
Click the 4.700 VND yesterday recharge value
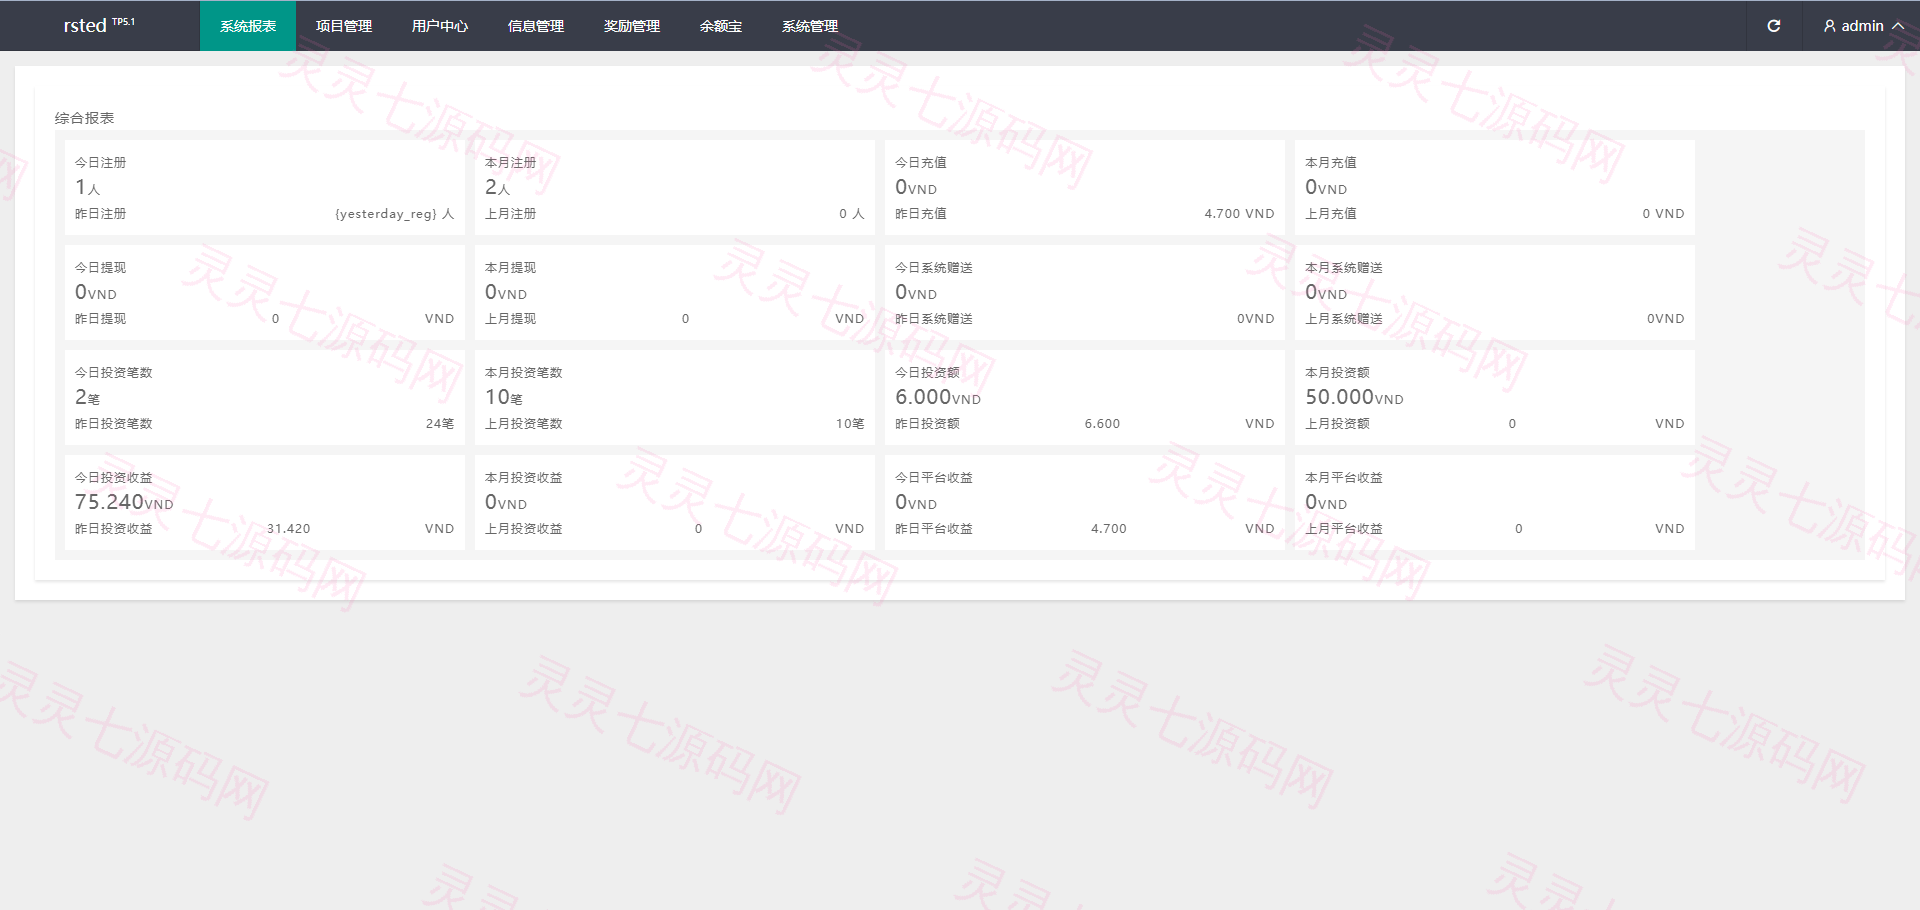point(1239,214)
